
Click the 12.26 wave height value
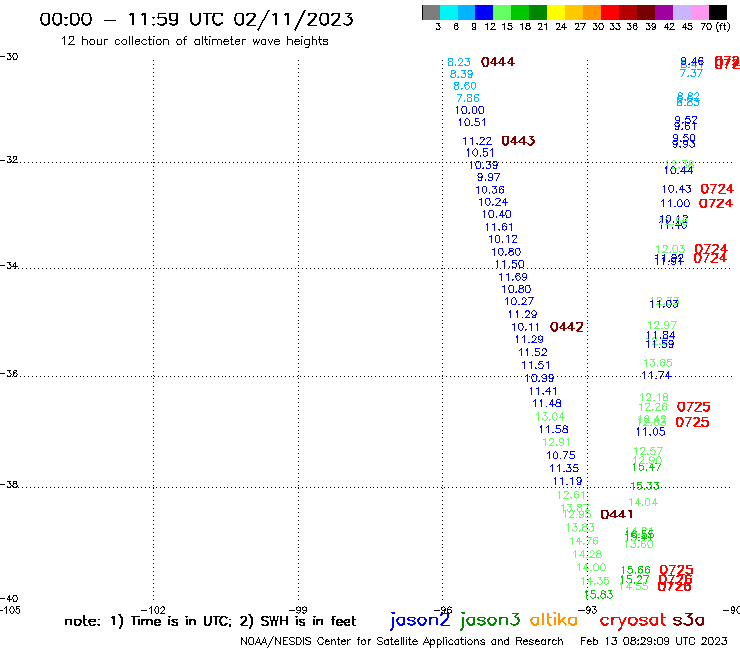click(x=653, y=407)
